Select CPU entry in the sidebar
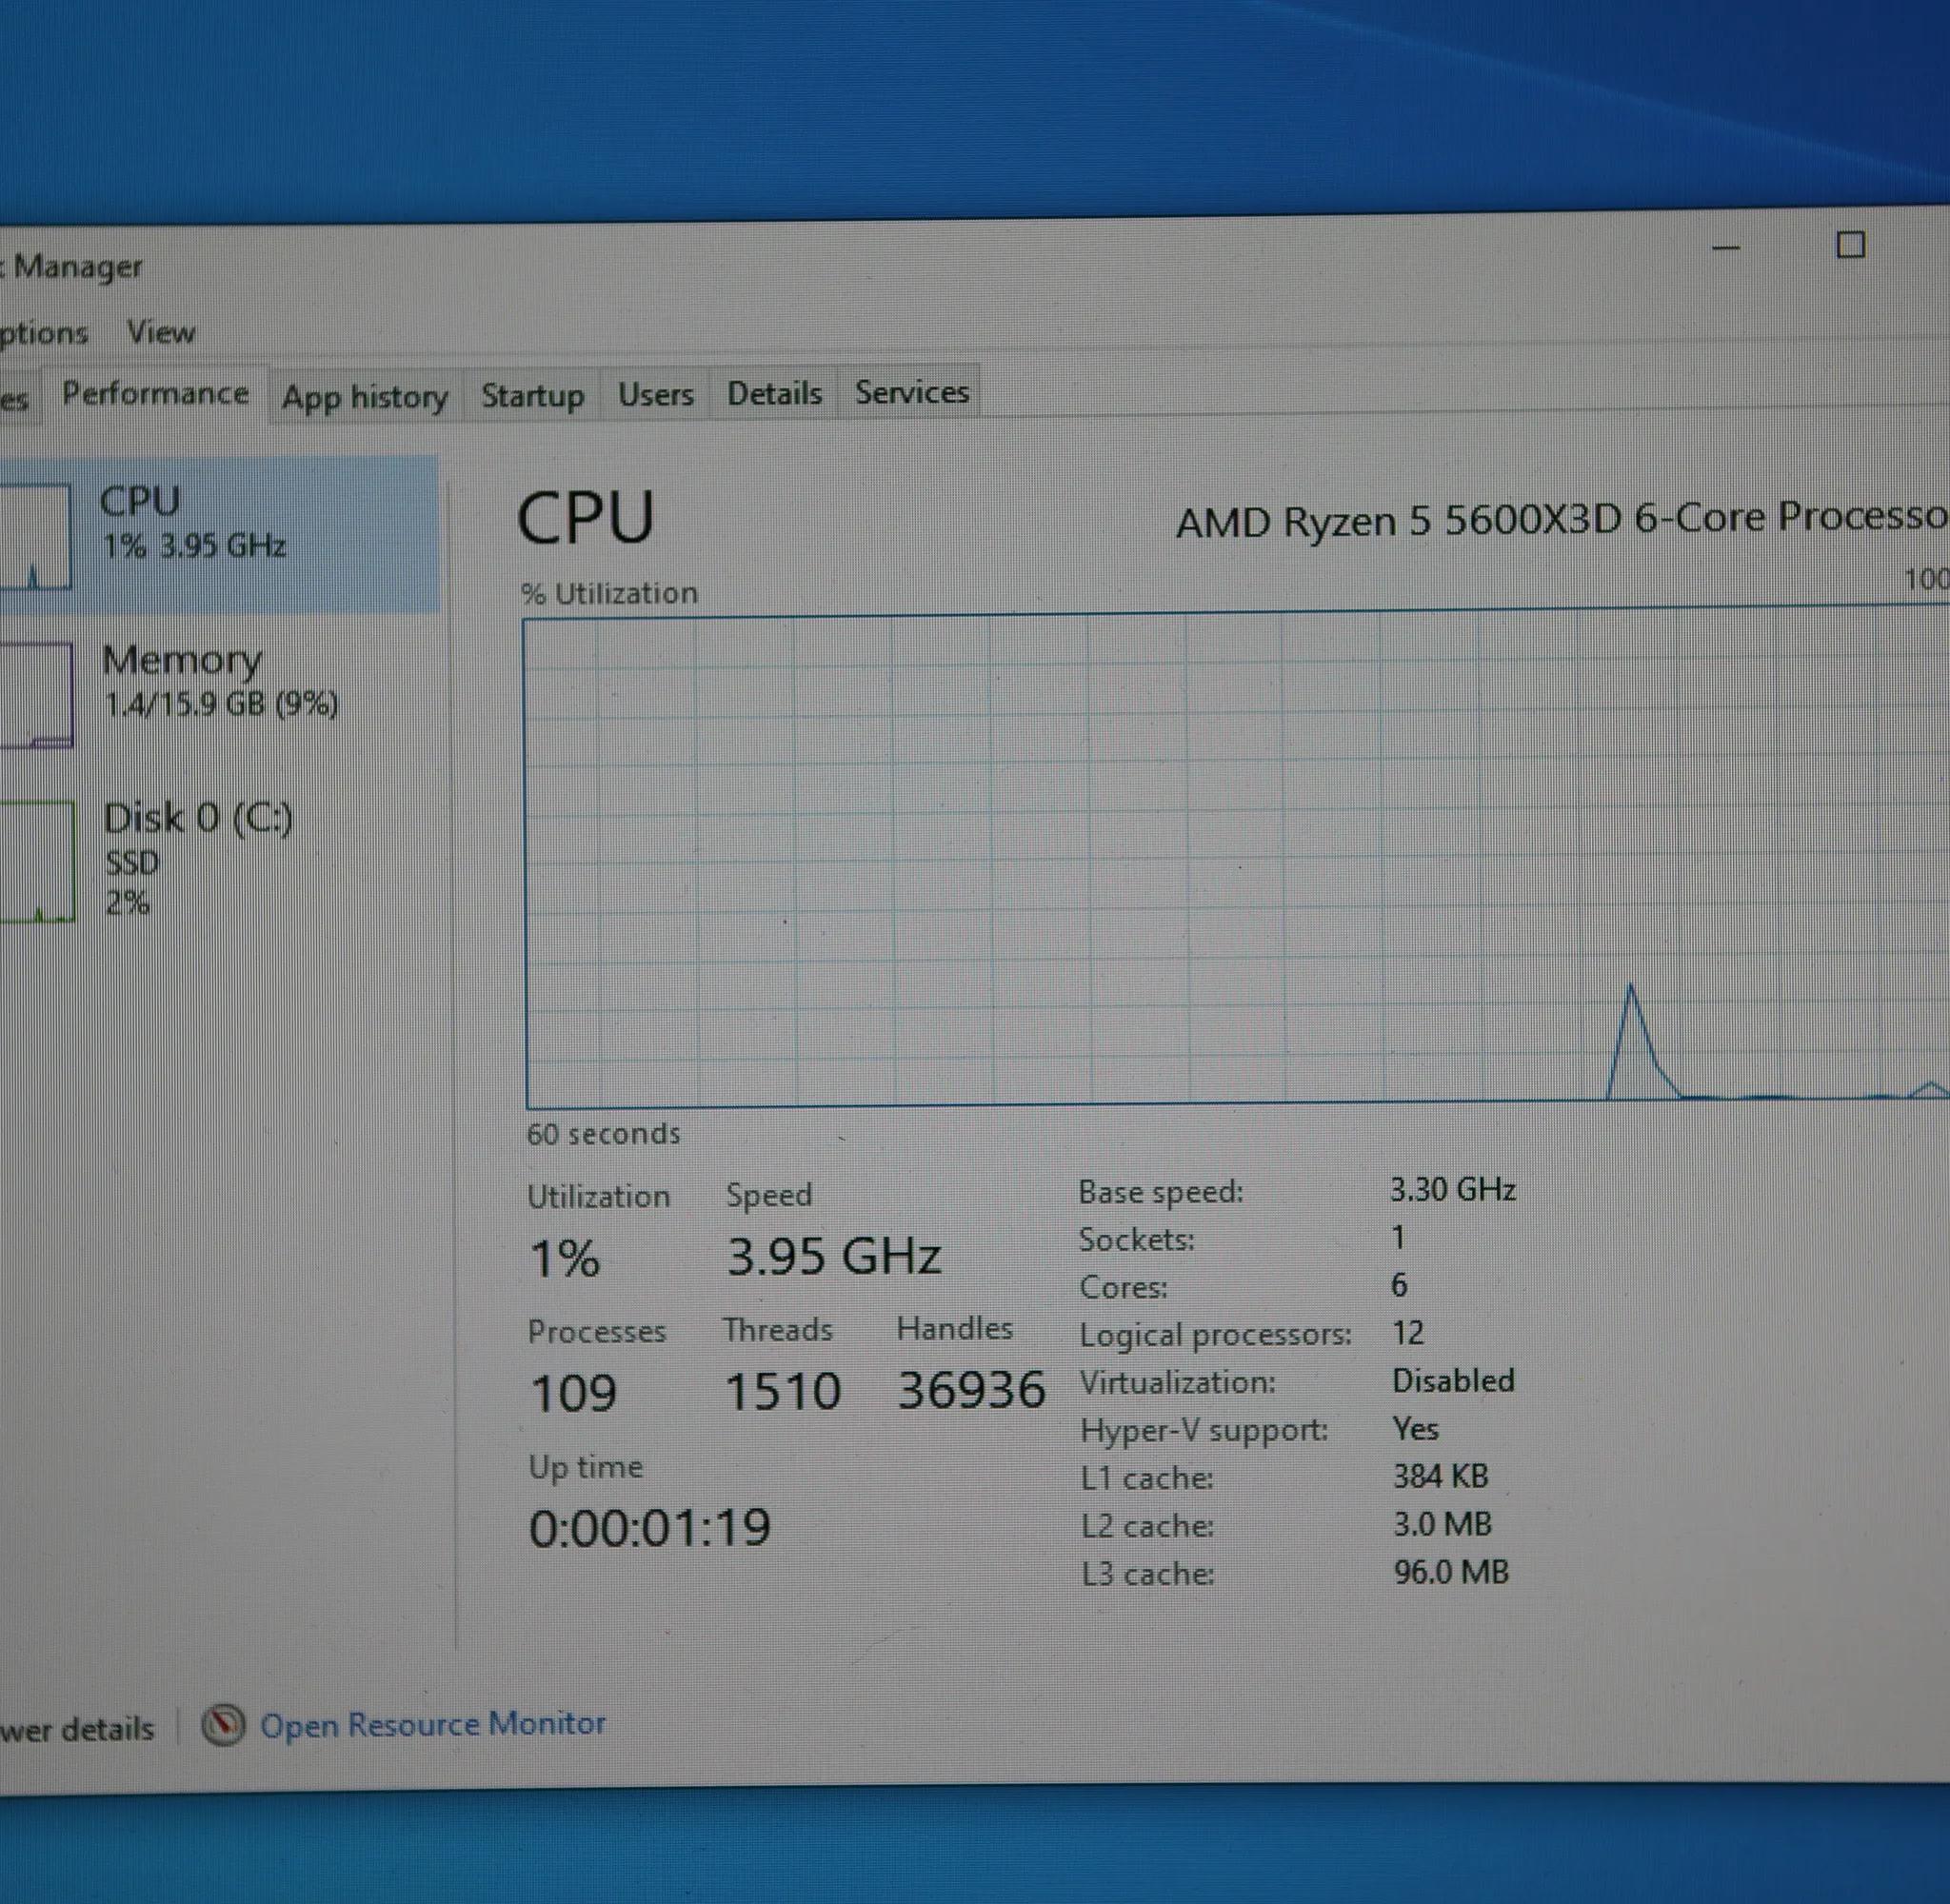The height and width of the screenshot is (1904, 1950). (219, 534)
